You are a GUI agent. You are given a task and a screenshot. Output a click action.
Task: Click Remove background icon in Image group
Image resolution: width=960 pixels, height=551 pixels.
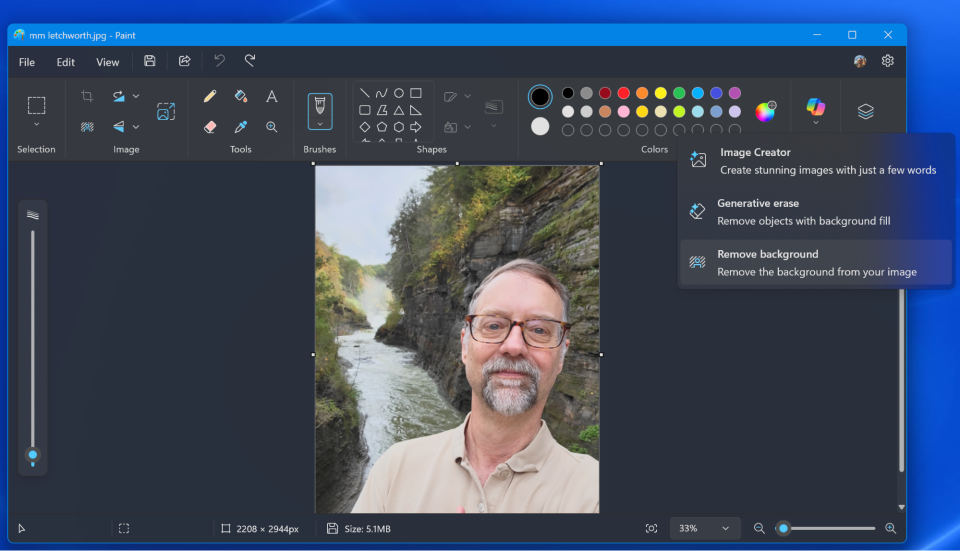pos(87,127)
